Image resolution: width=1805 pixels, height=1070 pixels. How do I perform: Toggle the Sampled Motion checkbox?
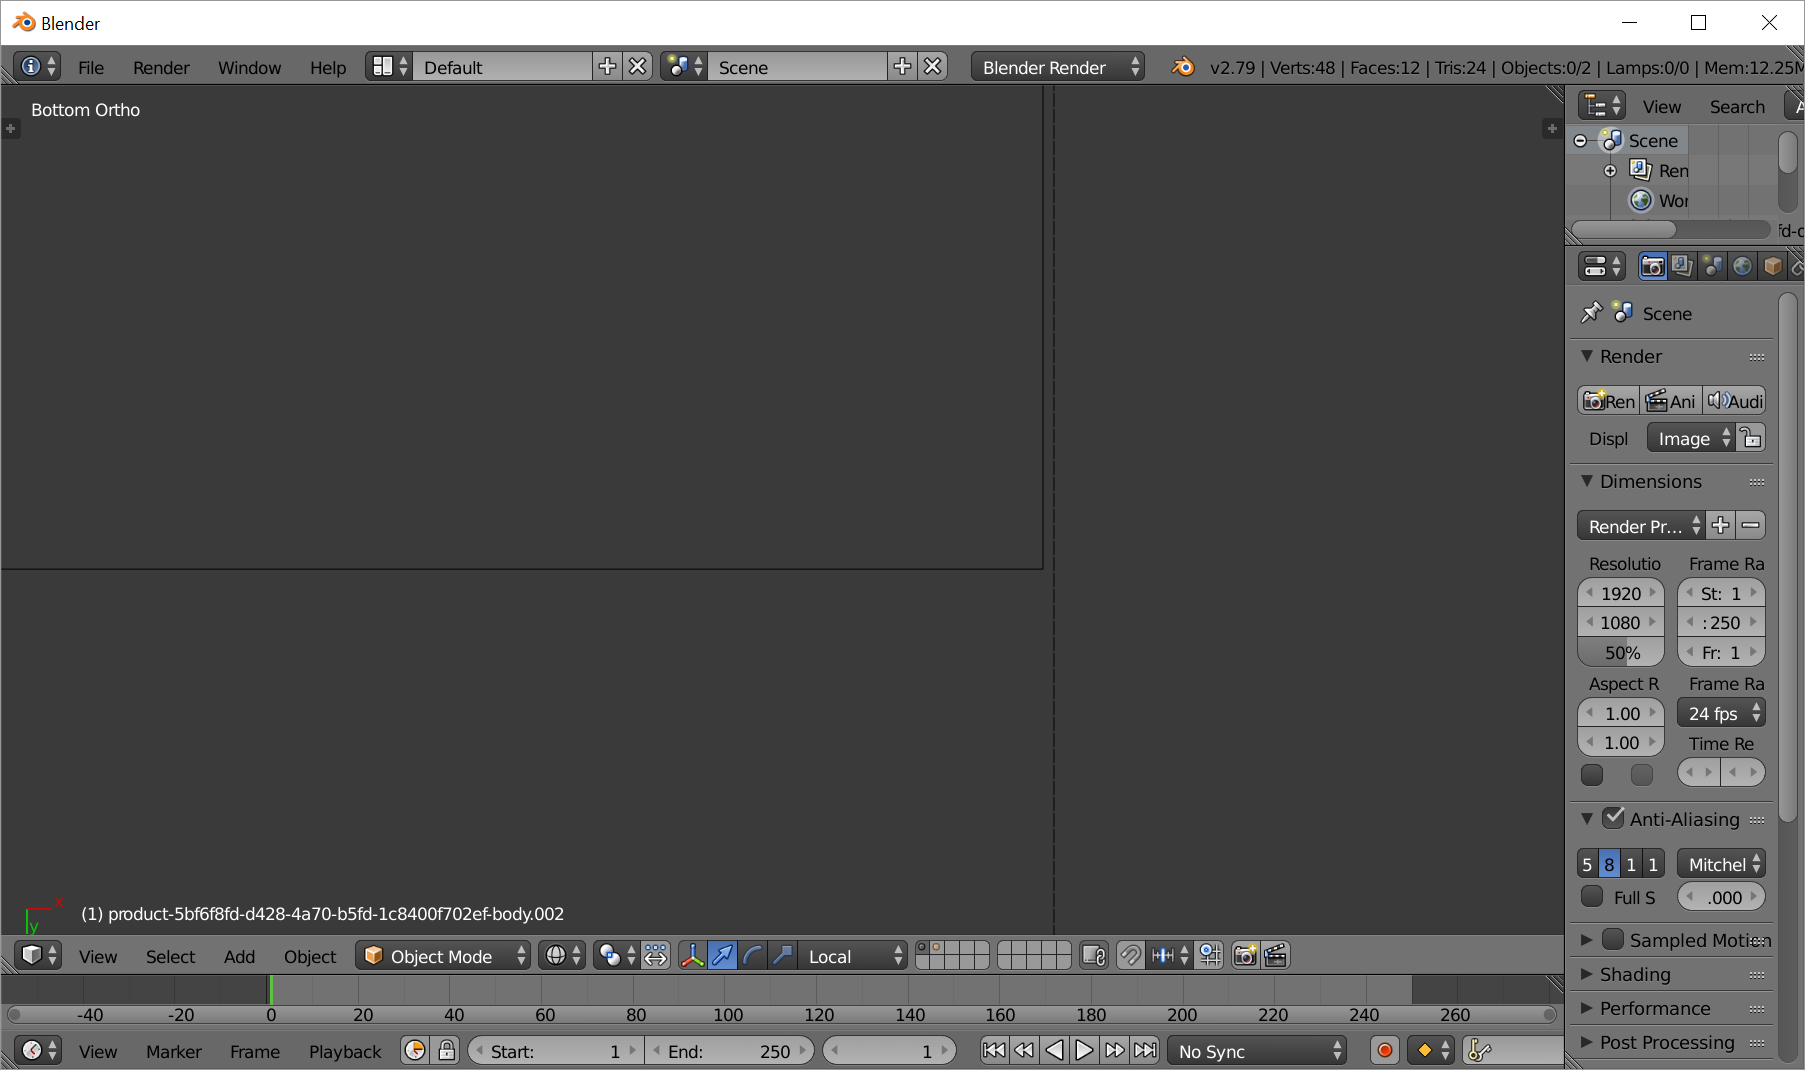[x=1615, y=940]
